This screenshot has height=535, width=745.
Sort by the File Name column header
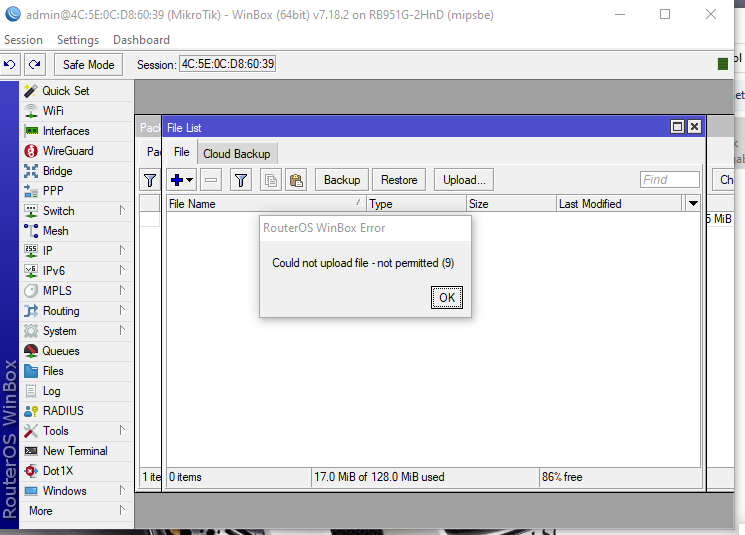[266, 203]
